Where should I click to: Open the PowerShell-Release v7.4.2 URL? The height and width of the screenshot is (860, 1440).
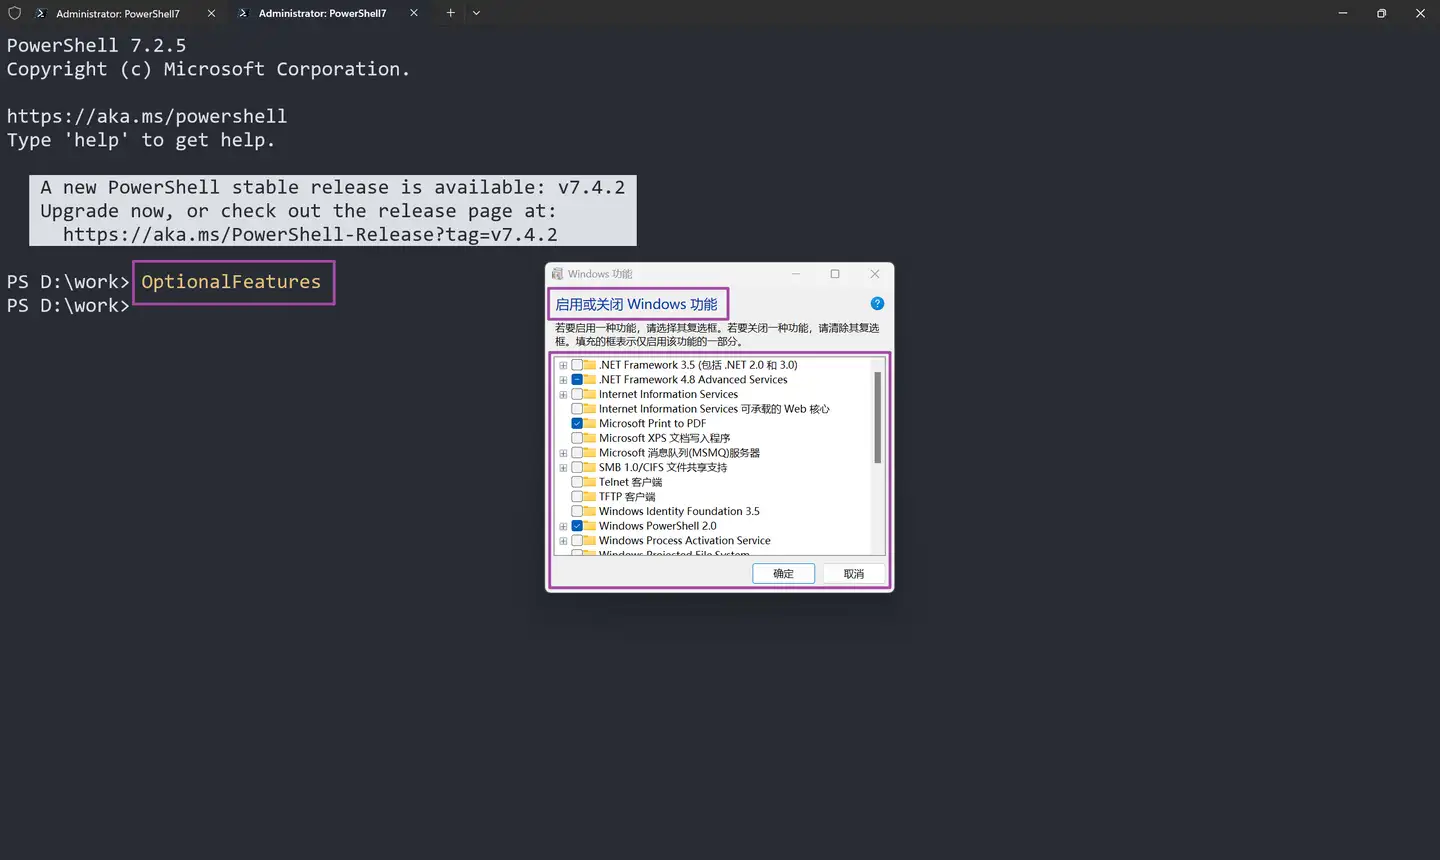pos(310,234)
